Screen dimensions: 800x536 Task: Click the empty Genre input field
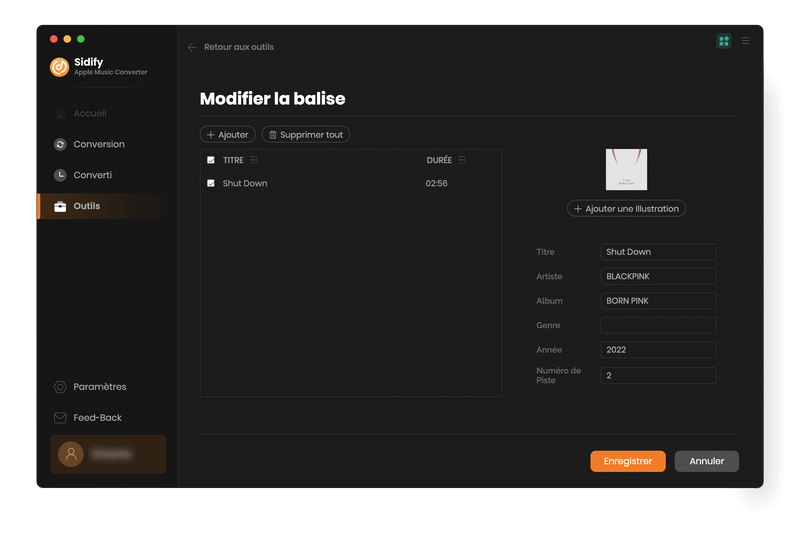658,326
